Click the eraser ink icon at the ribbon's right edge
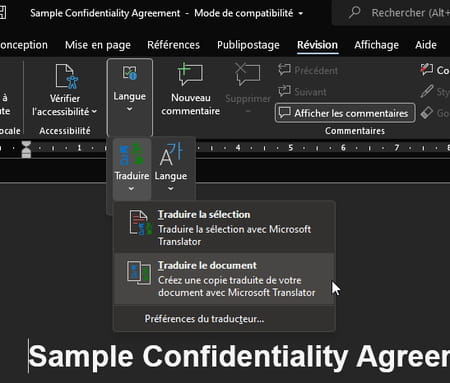Viewport: 450px width, 383px height. pyautogui.click(x=427, y=113)
